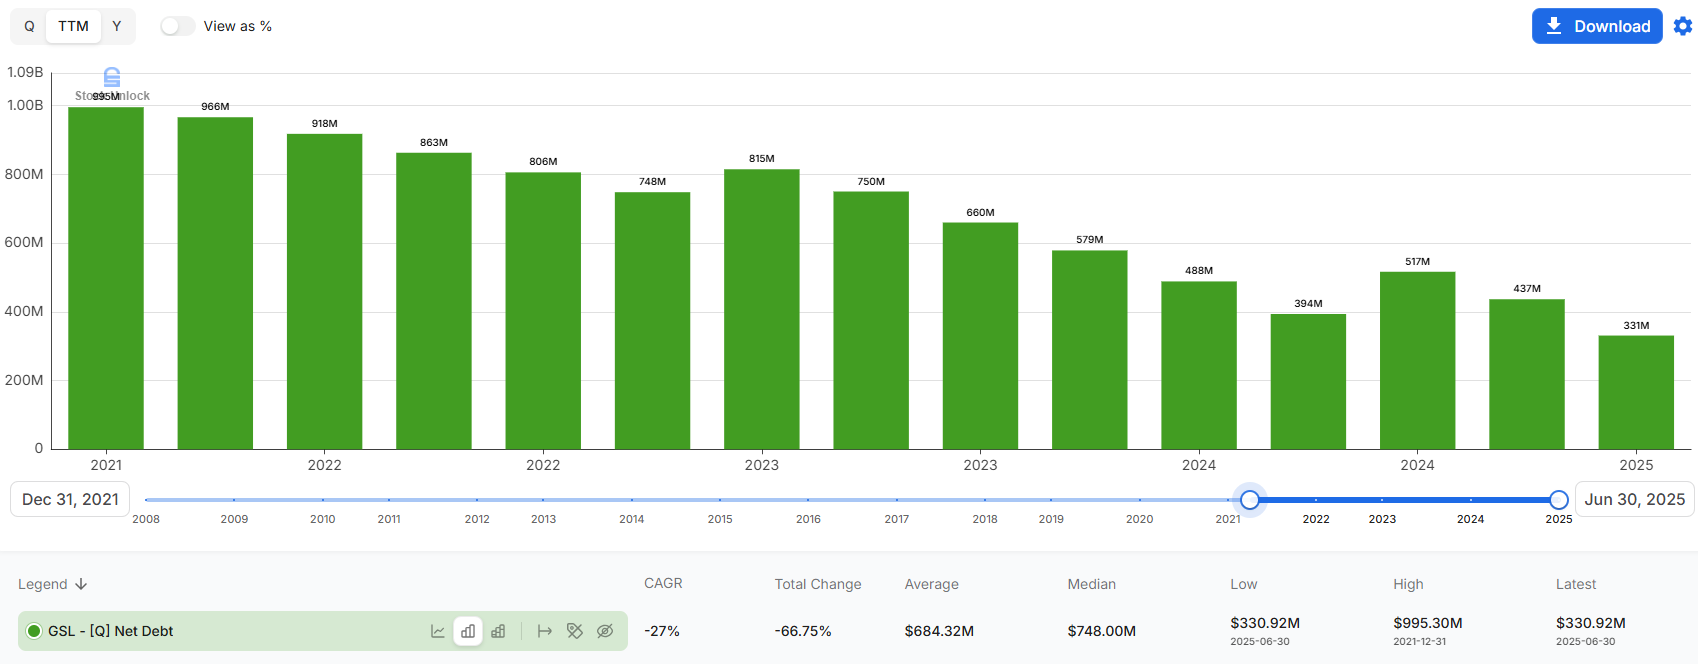
Task: Click the 2021-12-31 high date
Action: pyautogui.click(x=1420, y=642)
